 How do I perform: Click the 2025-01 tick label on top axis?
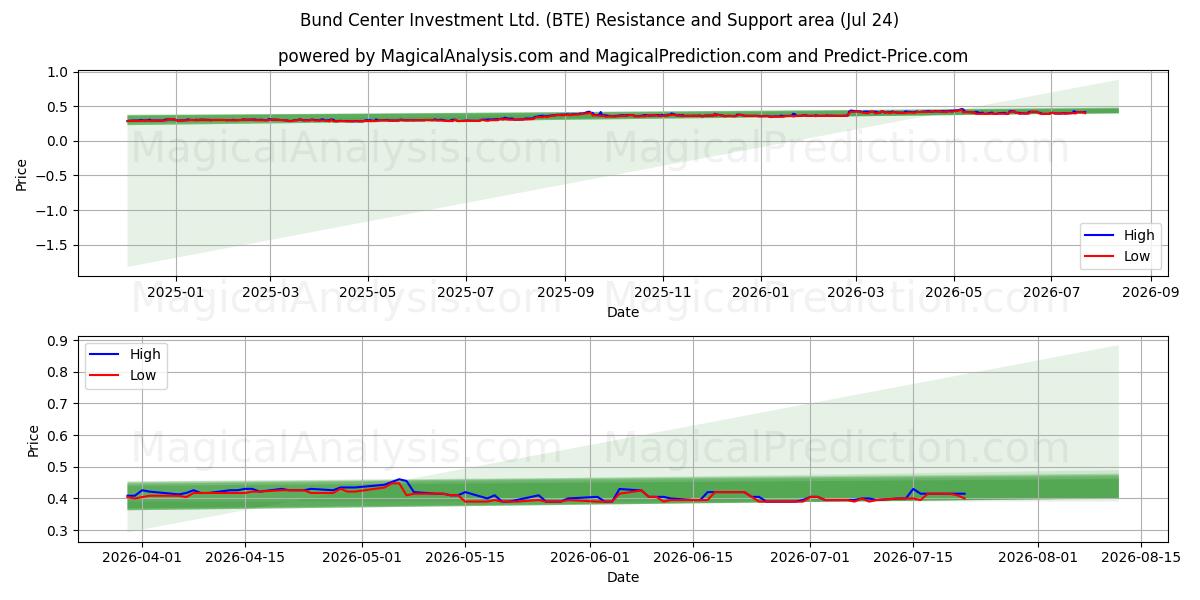tap(176, 293)
